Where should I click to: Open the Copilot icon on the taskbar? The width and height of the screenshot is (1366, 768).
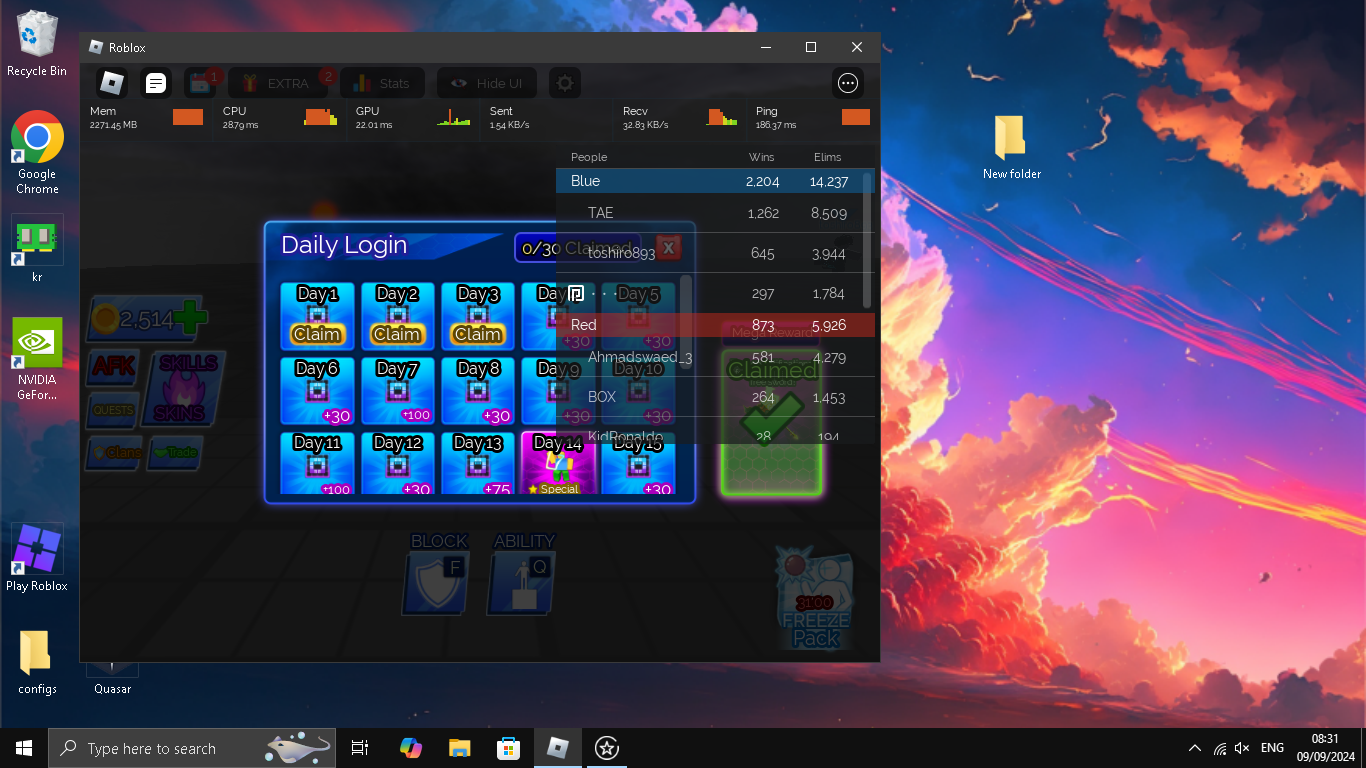point(410,748)
